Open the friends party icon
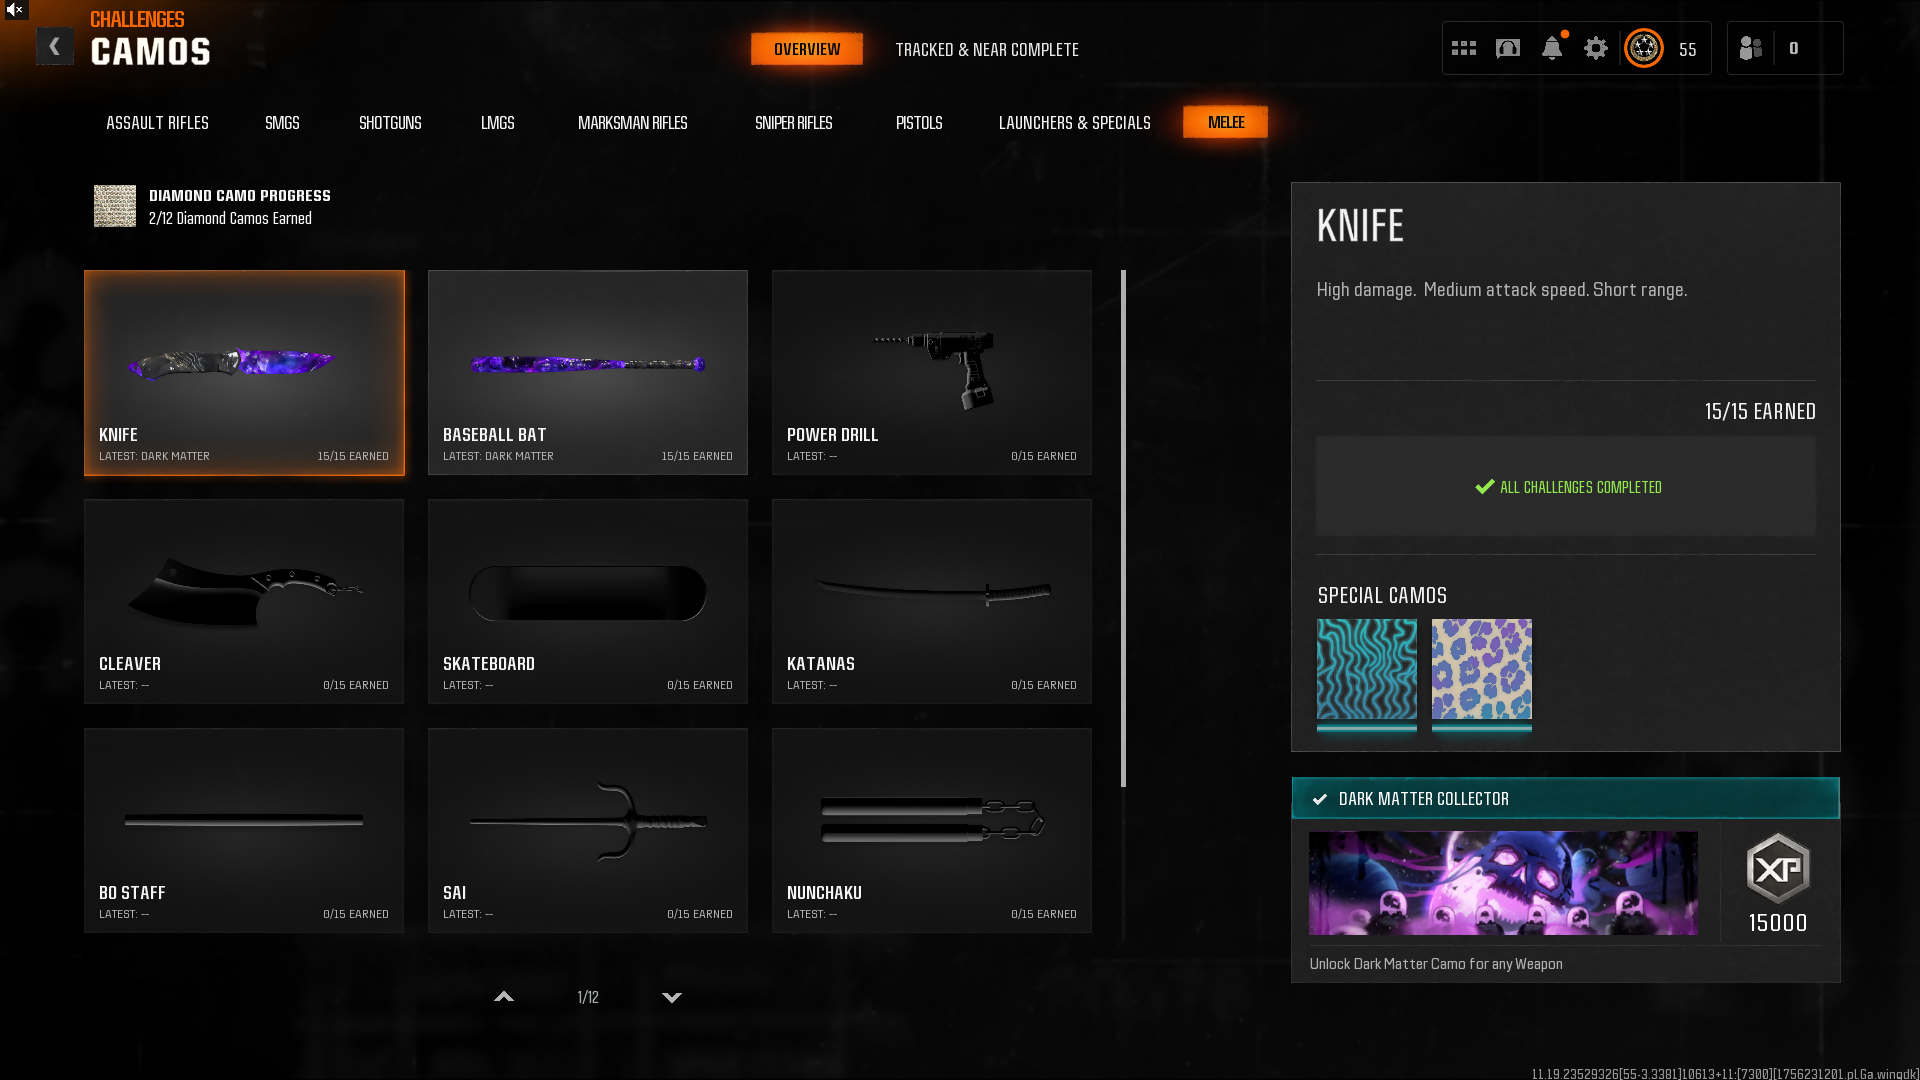Viewport: 1920px width, 1080px height. tap(1751, 48)
